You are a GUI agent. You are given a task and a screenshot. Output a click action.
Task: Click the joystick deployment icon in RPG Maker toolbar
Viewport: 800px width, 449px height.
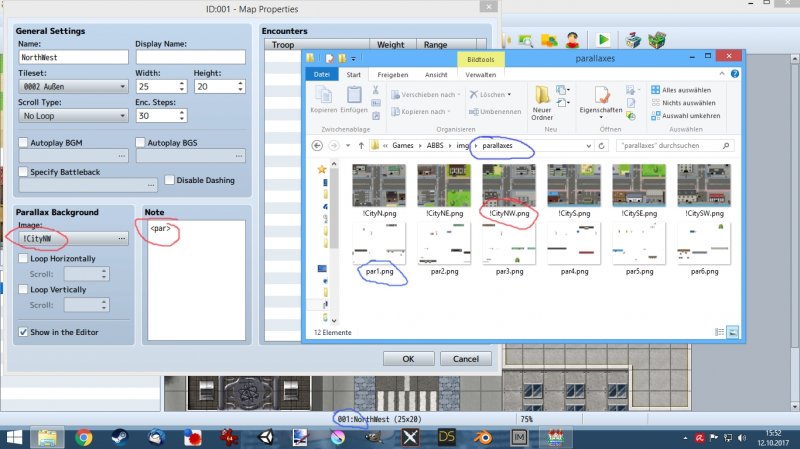(x=633, y=40)
